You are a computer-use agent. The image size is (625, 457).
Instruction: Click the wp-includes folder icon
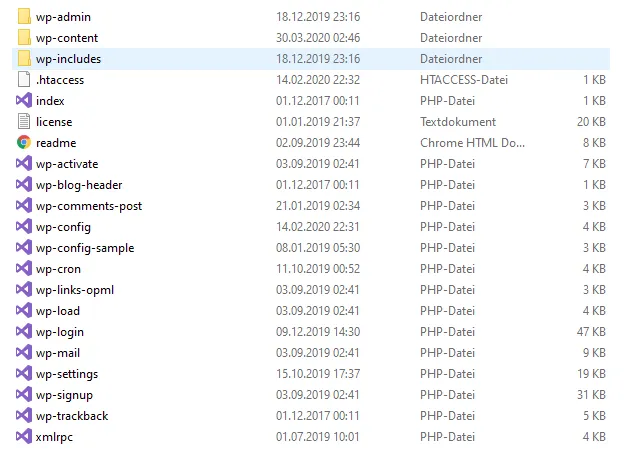pyautogui.click(x=24, y=59)
